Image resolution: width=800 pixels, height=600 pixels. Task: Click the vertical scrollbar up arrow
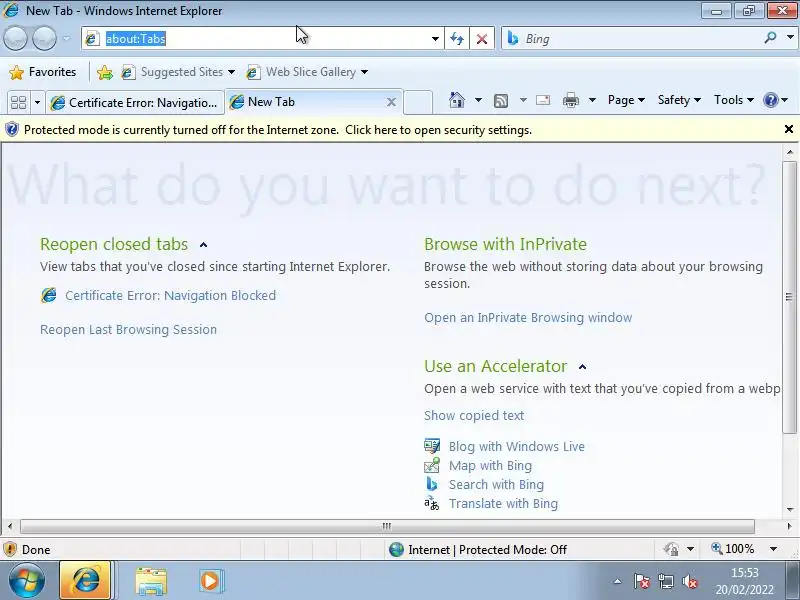[790, 152]
